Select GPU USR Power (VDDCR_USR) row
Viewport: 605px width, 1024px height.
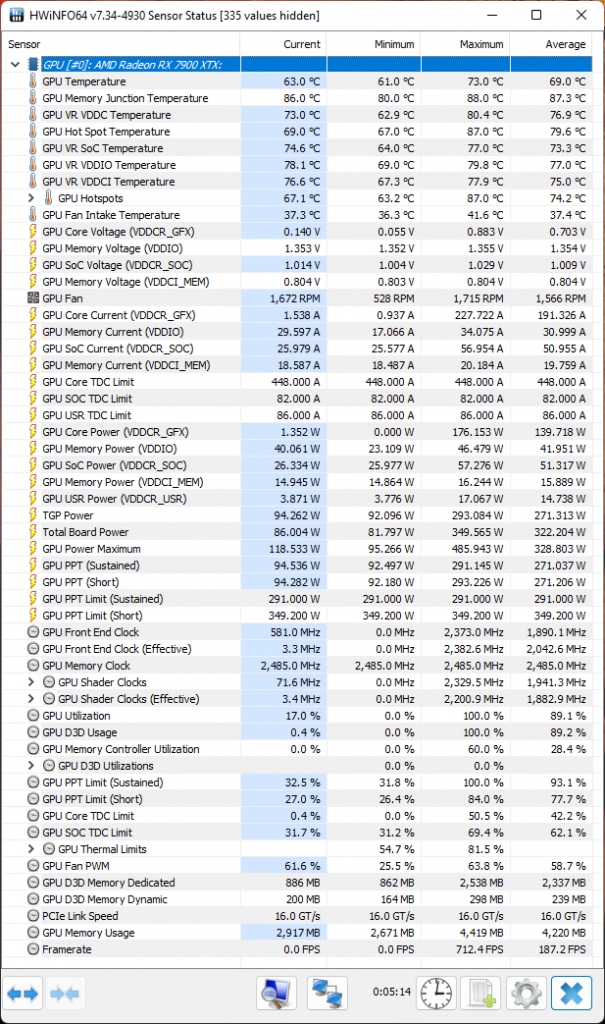pos(297,498)
